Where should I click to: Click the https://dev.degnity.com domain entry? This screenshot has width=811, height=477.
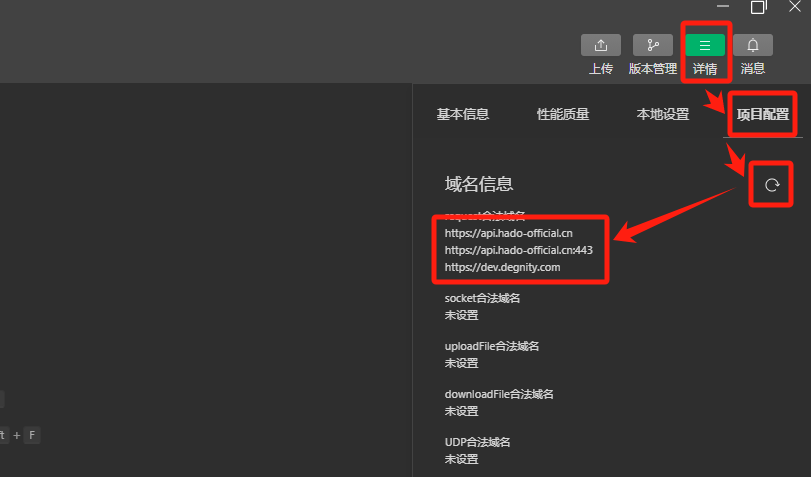502,267
